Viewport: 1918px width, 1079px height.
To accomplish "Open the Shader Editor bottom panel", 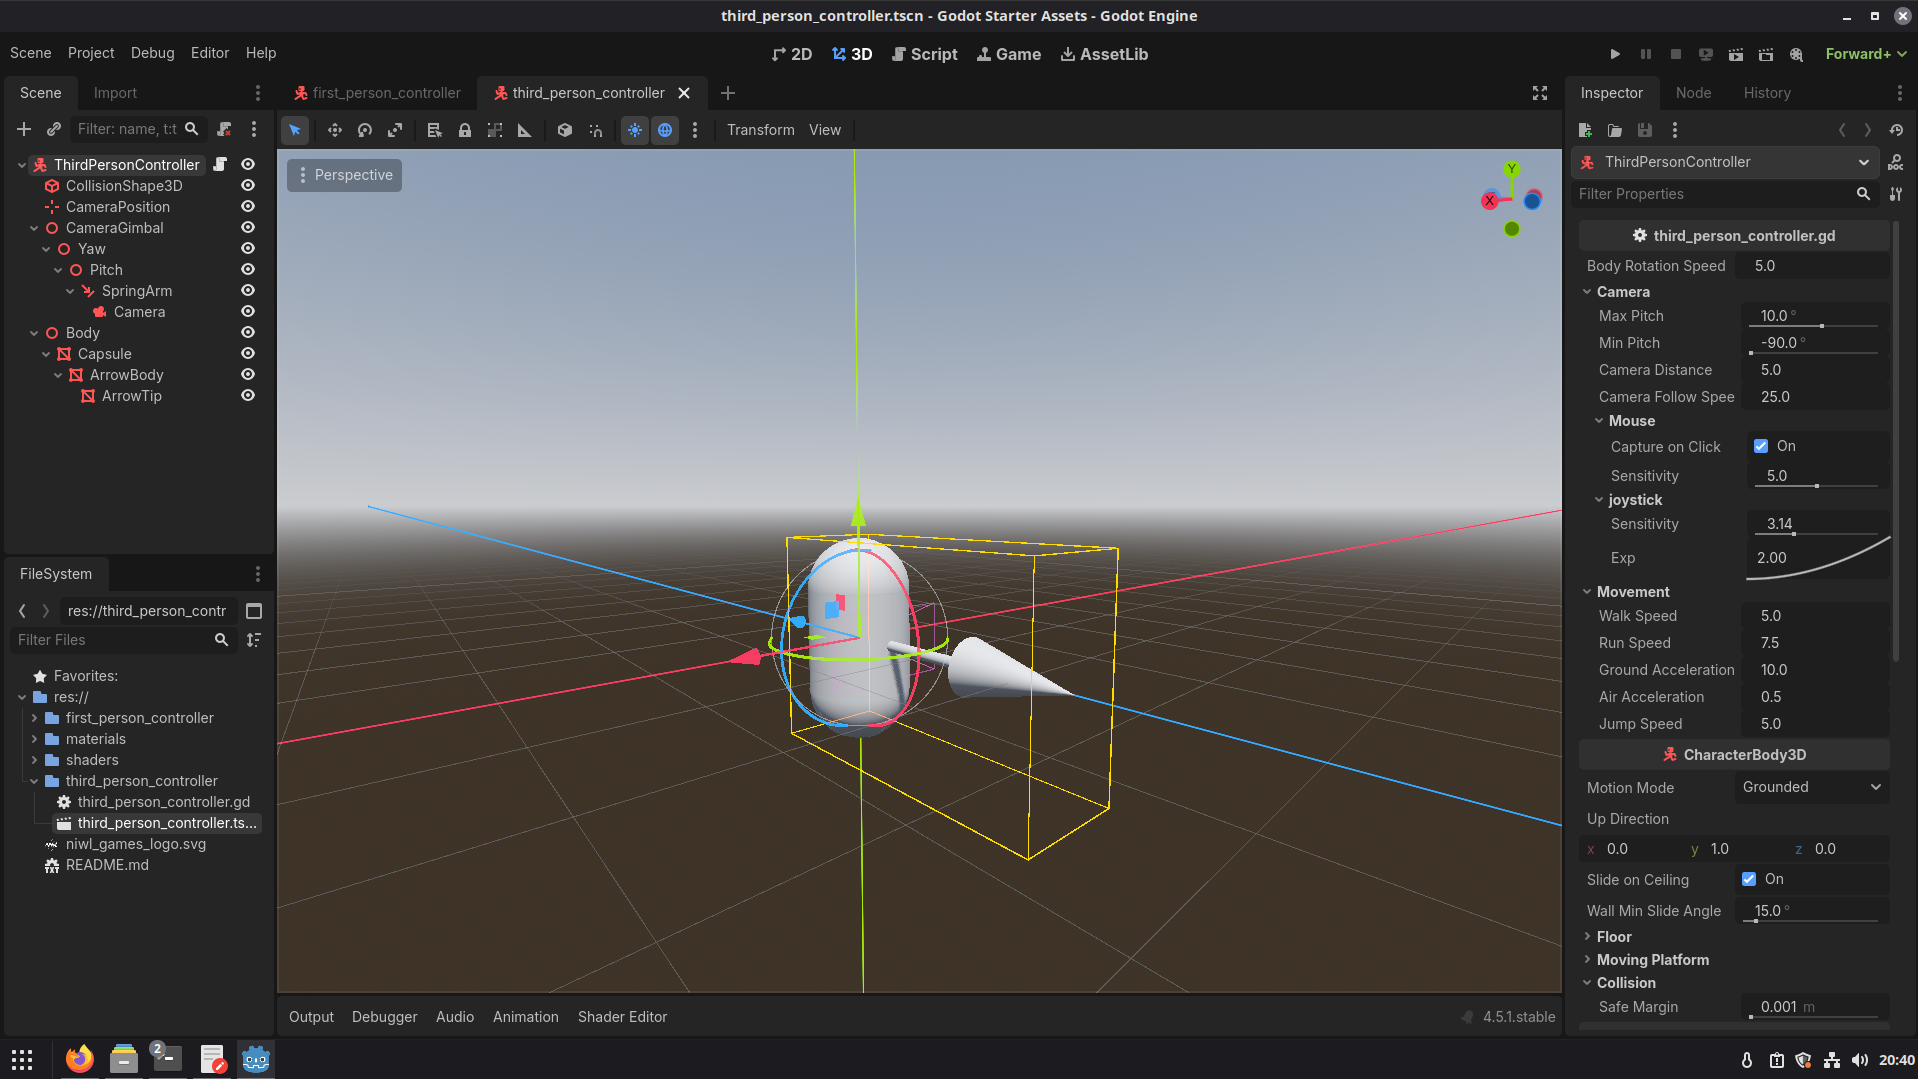I will [x=622, y=1017].
